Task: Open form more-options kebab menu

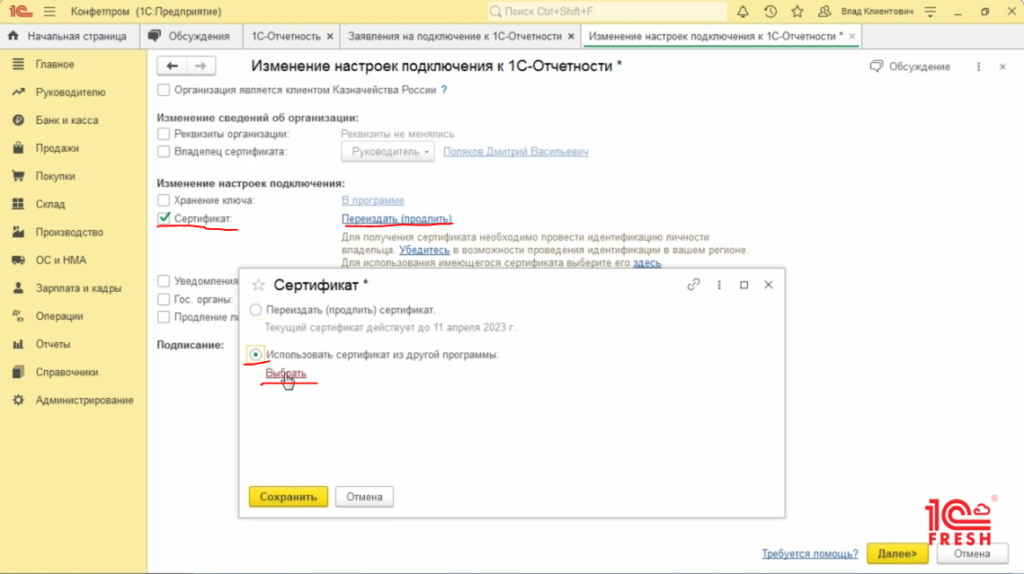Action: click(978, 67)
